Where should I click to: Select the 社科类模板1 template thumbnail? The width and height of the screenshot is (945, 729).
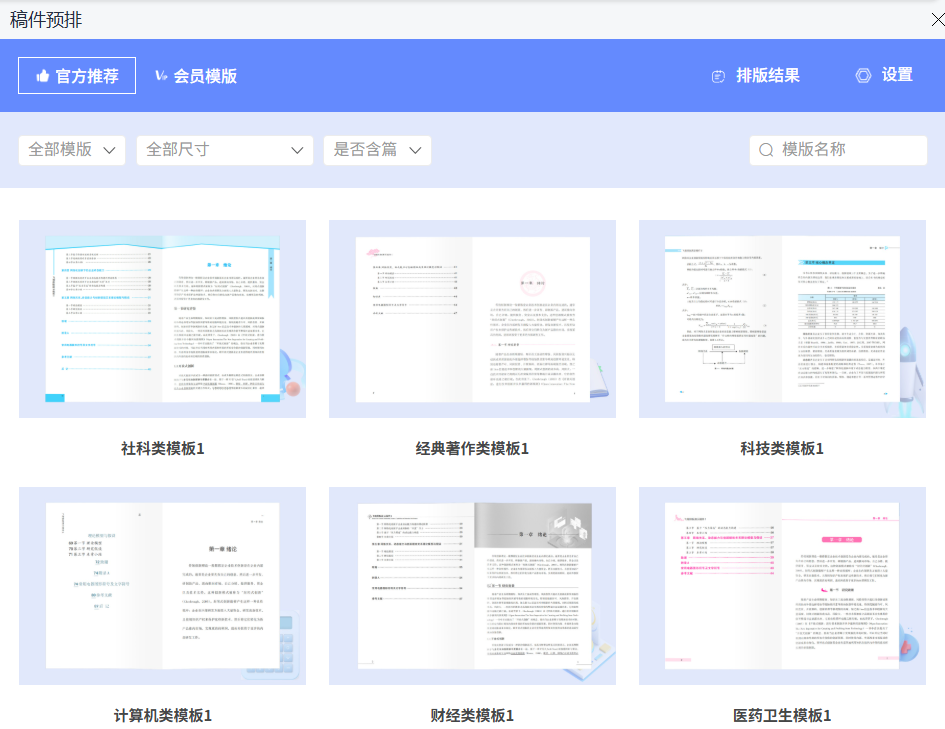point(161,319)
